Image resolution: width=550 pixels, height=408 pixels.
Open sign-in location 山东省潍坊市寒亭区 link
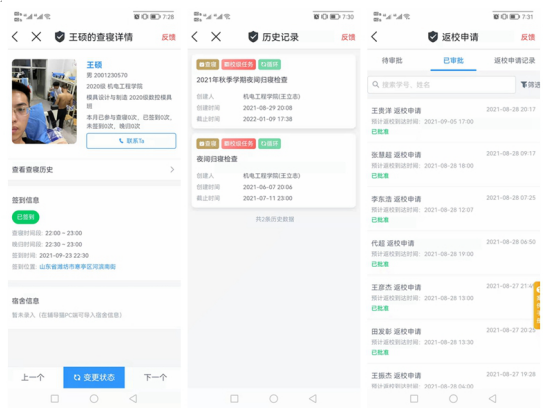point(78,267)
